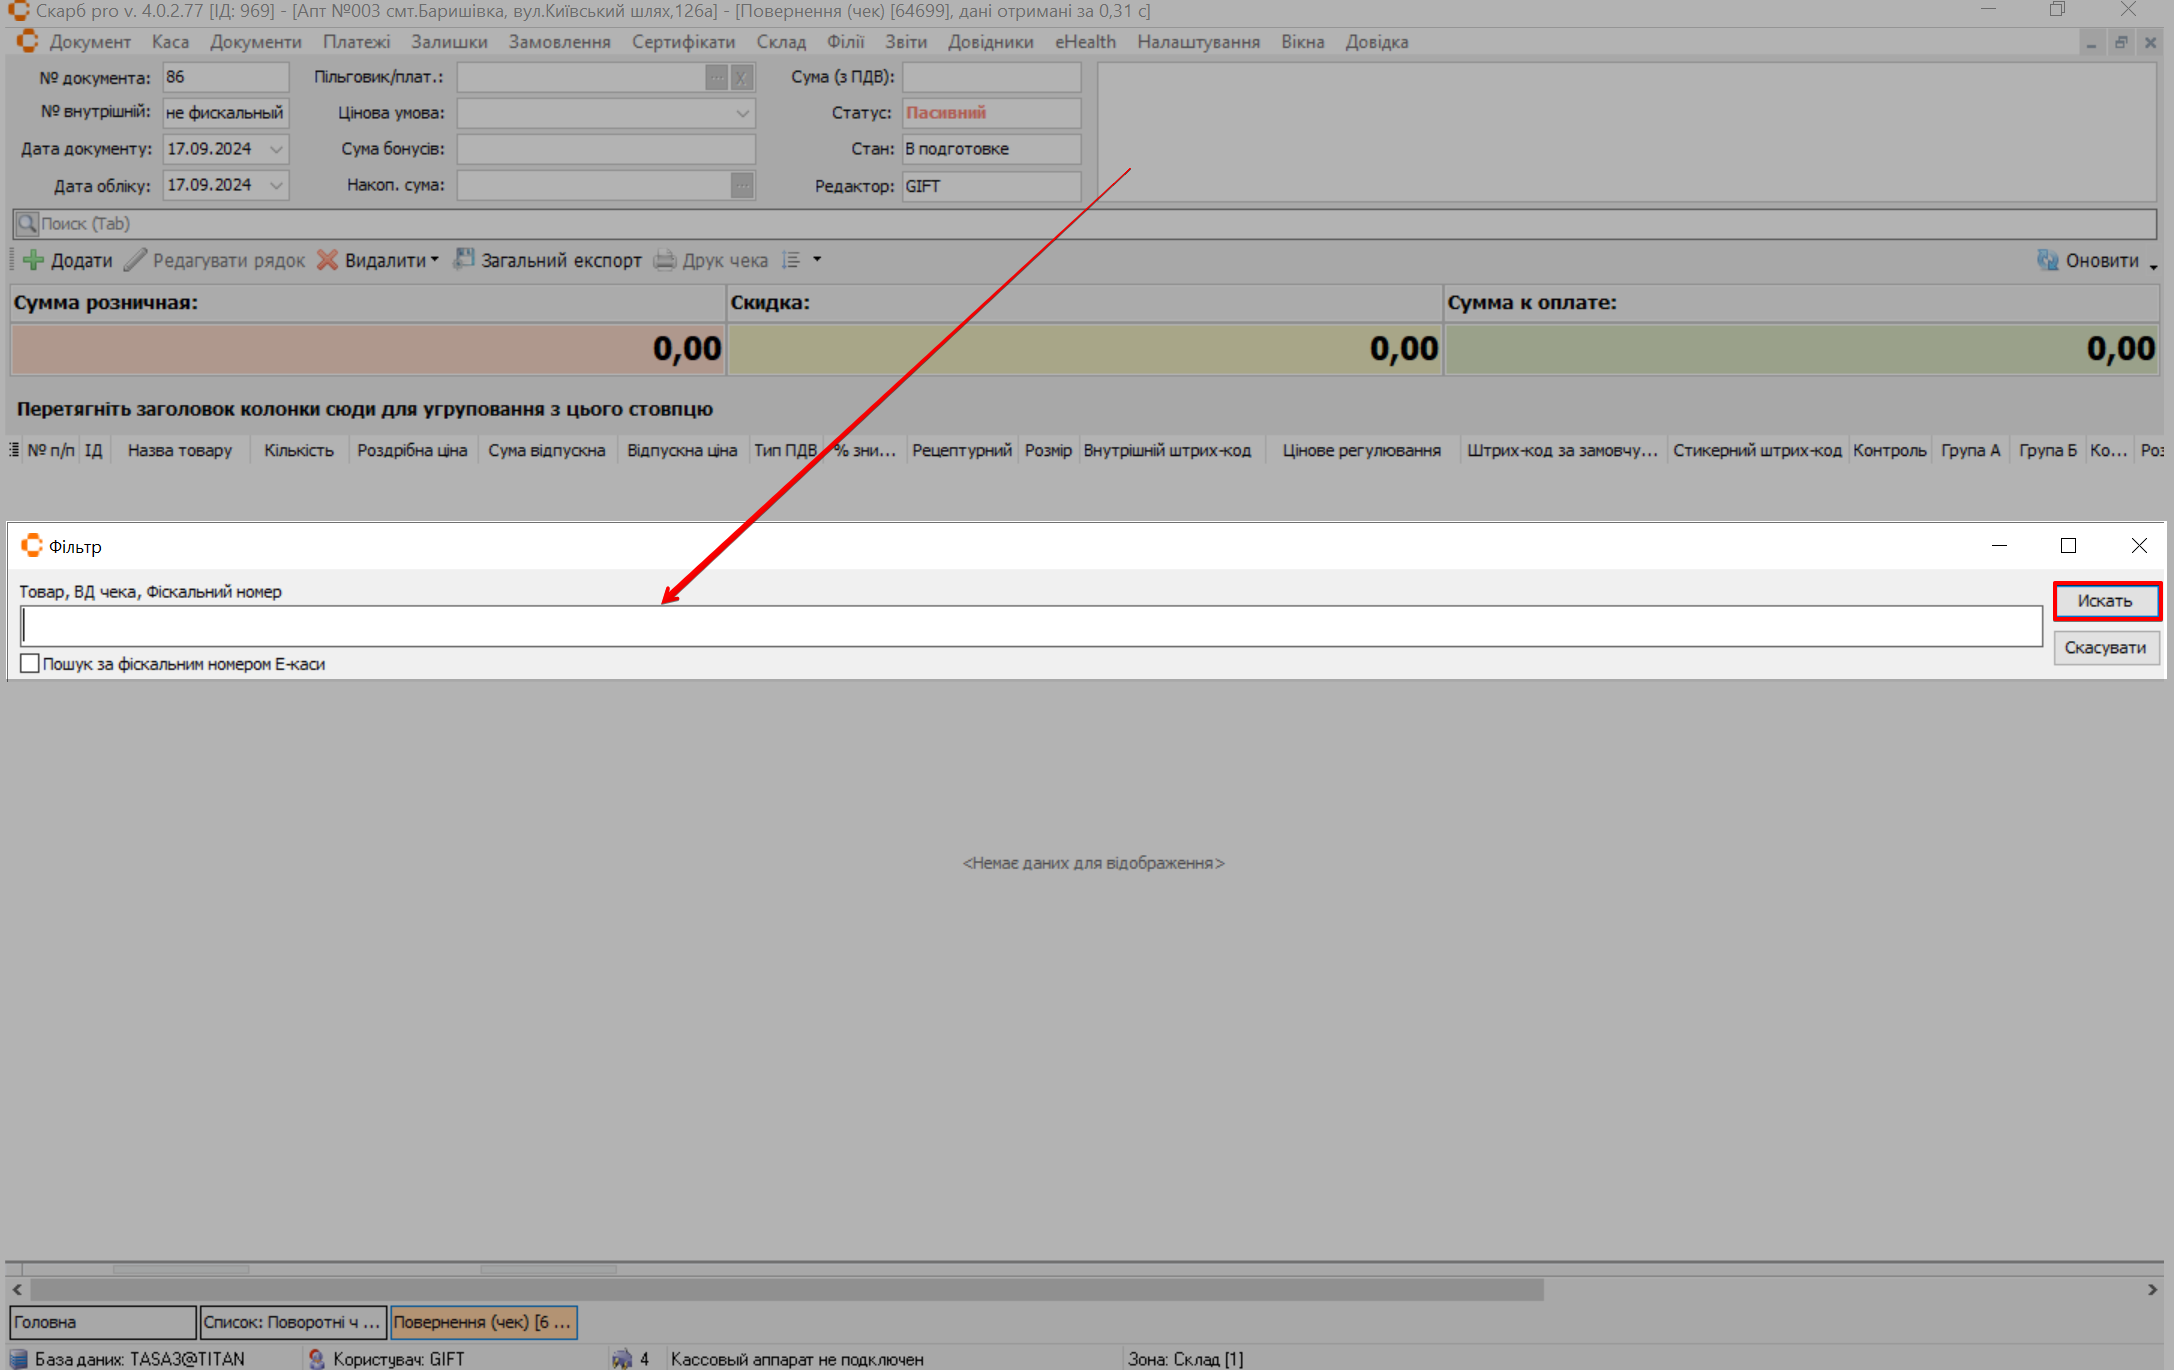The height and width of the screenshot is (1370, 2174).
Task: Click the red X Видалити icon
Action: [327, 260]
